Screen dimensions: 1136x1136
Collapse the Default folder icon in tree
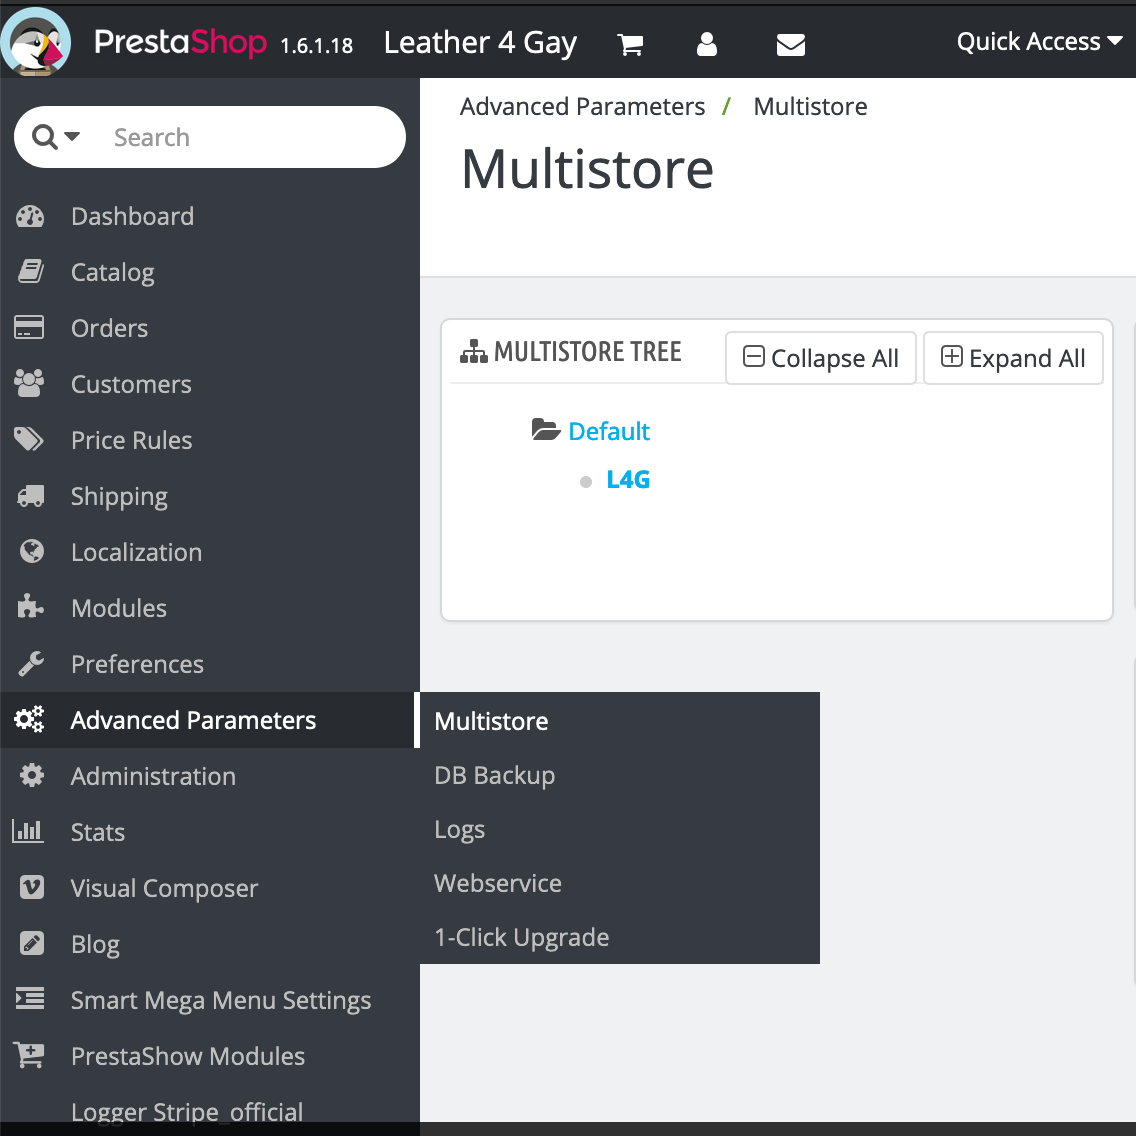point(546,430)
